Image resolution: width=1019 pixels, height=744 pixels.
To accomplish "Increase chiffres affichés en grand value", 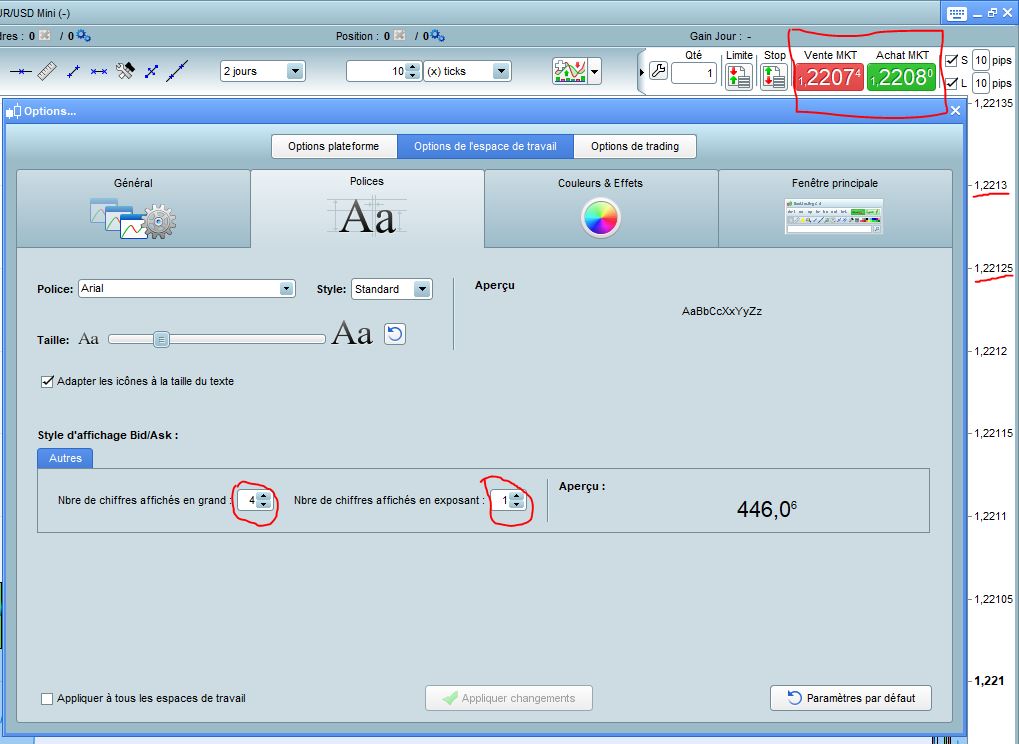I will pos(263,496).
